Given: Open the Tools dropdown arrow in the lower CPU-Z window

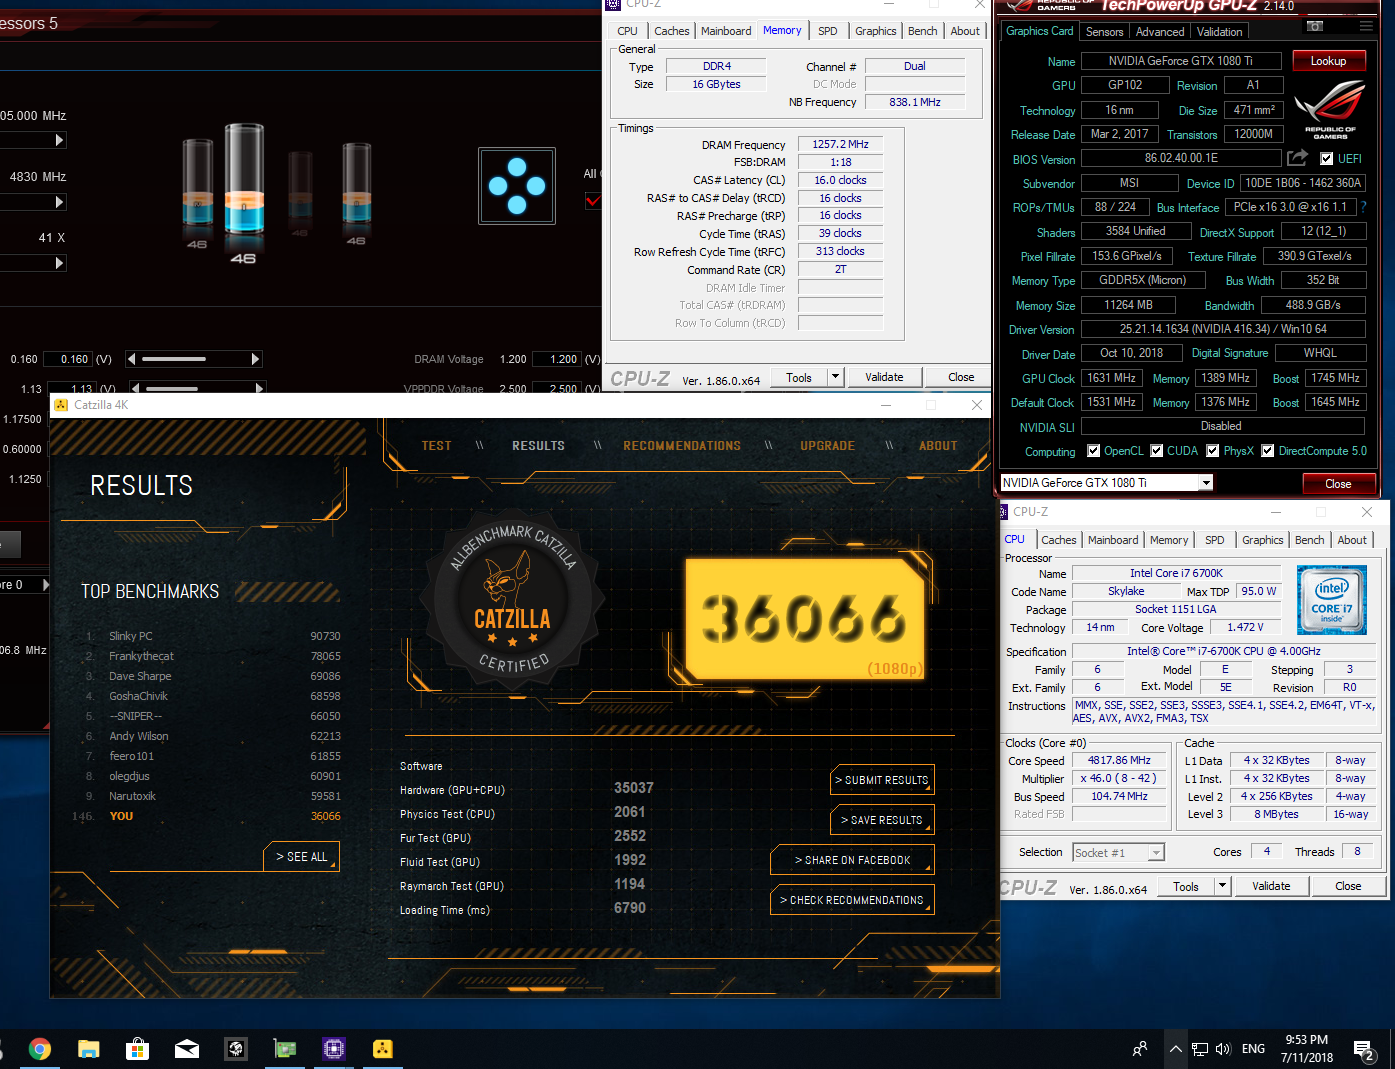Looking at the screenshot, I should click(1222, 886).
